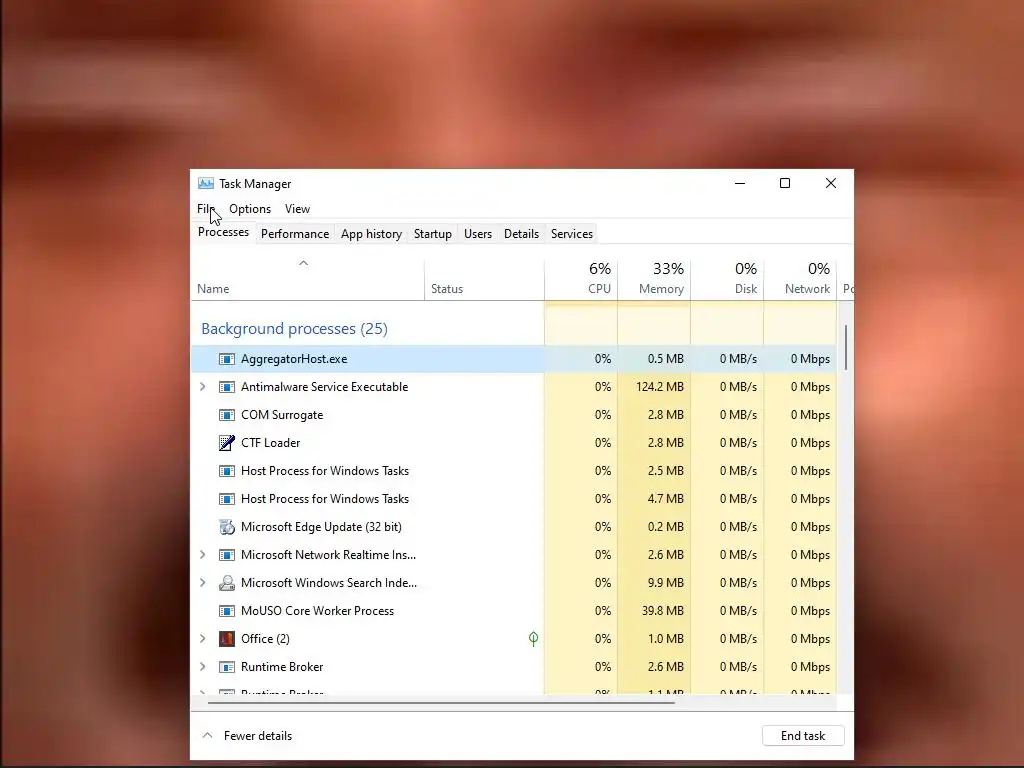
Task: Click the Runtime Broker process icon
Action: click(227, 667)
